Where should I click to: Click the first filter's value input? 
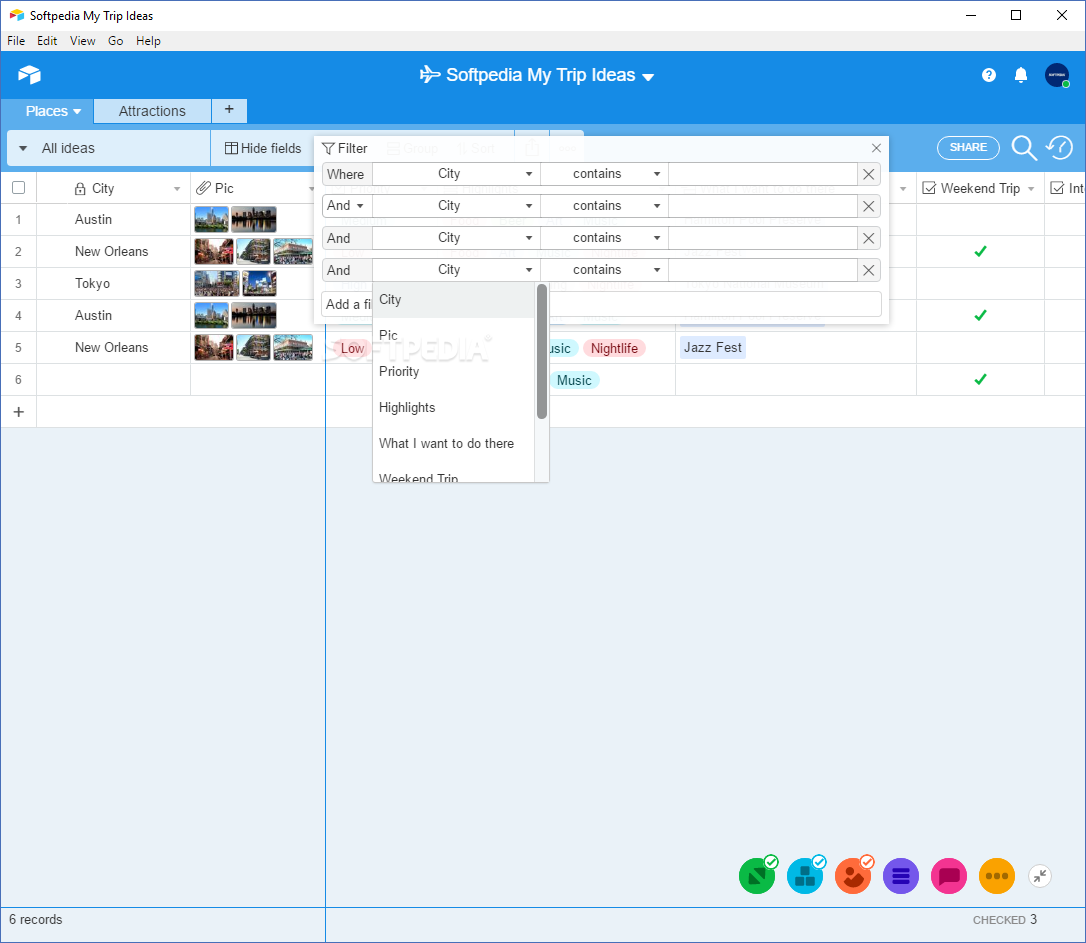763,174
